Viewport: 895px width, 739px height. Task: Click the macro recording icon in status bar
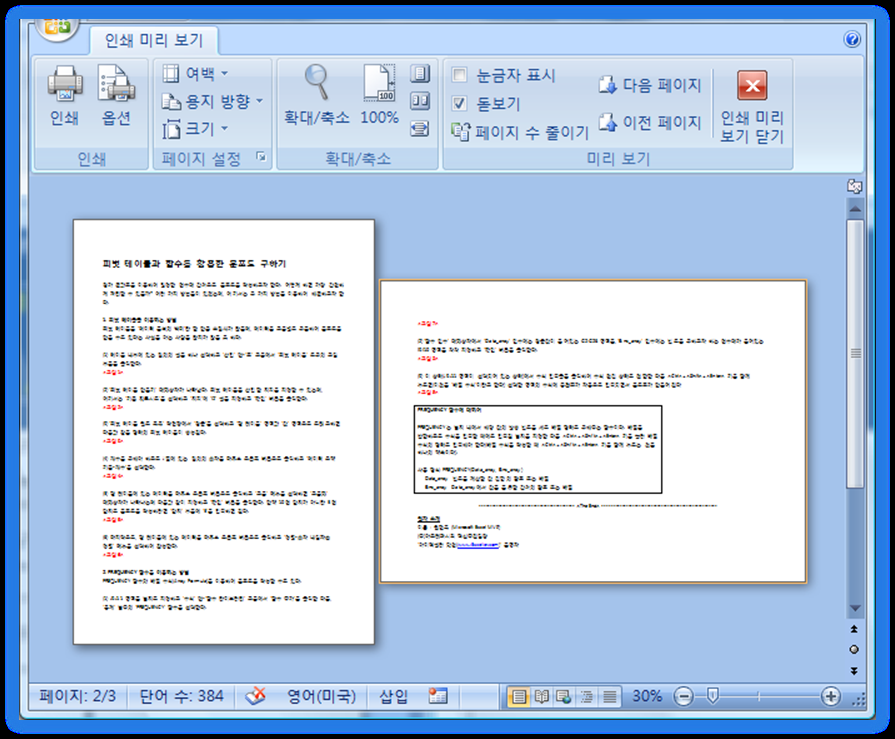(438, 696)
